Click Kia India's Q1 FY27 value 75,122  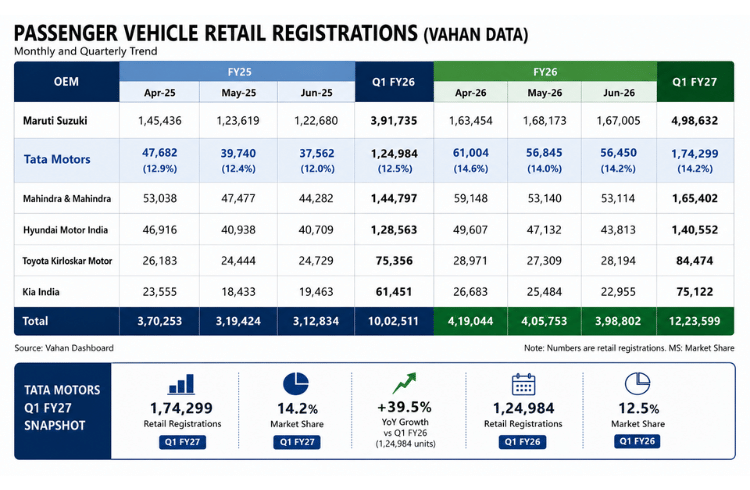pos(695,292)
